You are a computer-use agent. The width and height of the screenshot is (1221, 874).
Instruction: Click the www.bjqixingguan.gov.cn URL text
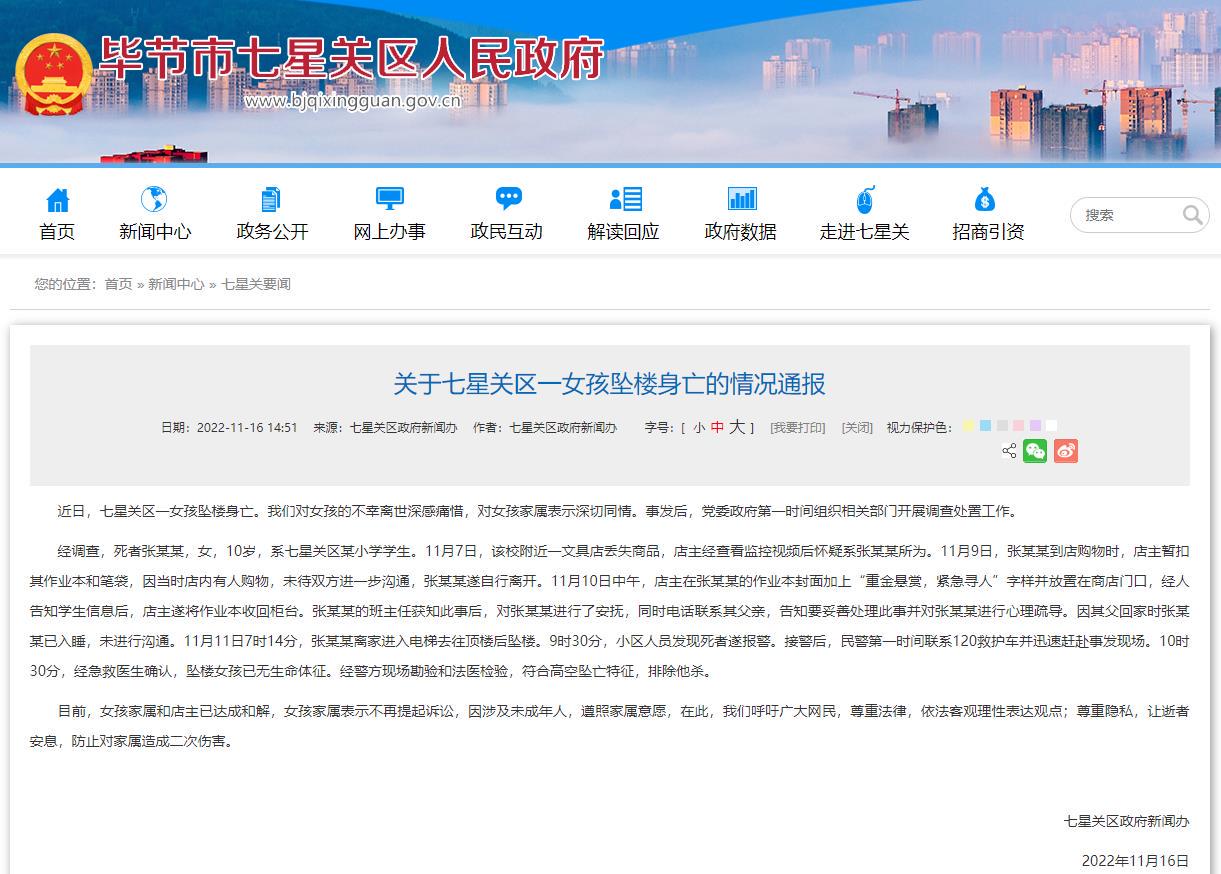tap(352, 100)
